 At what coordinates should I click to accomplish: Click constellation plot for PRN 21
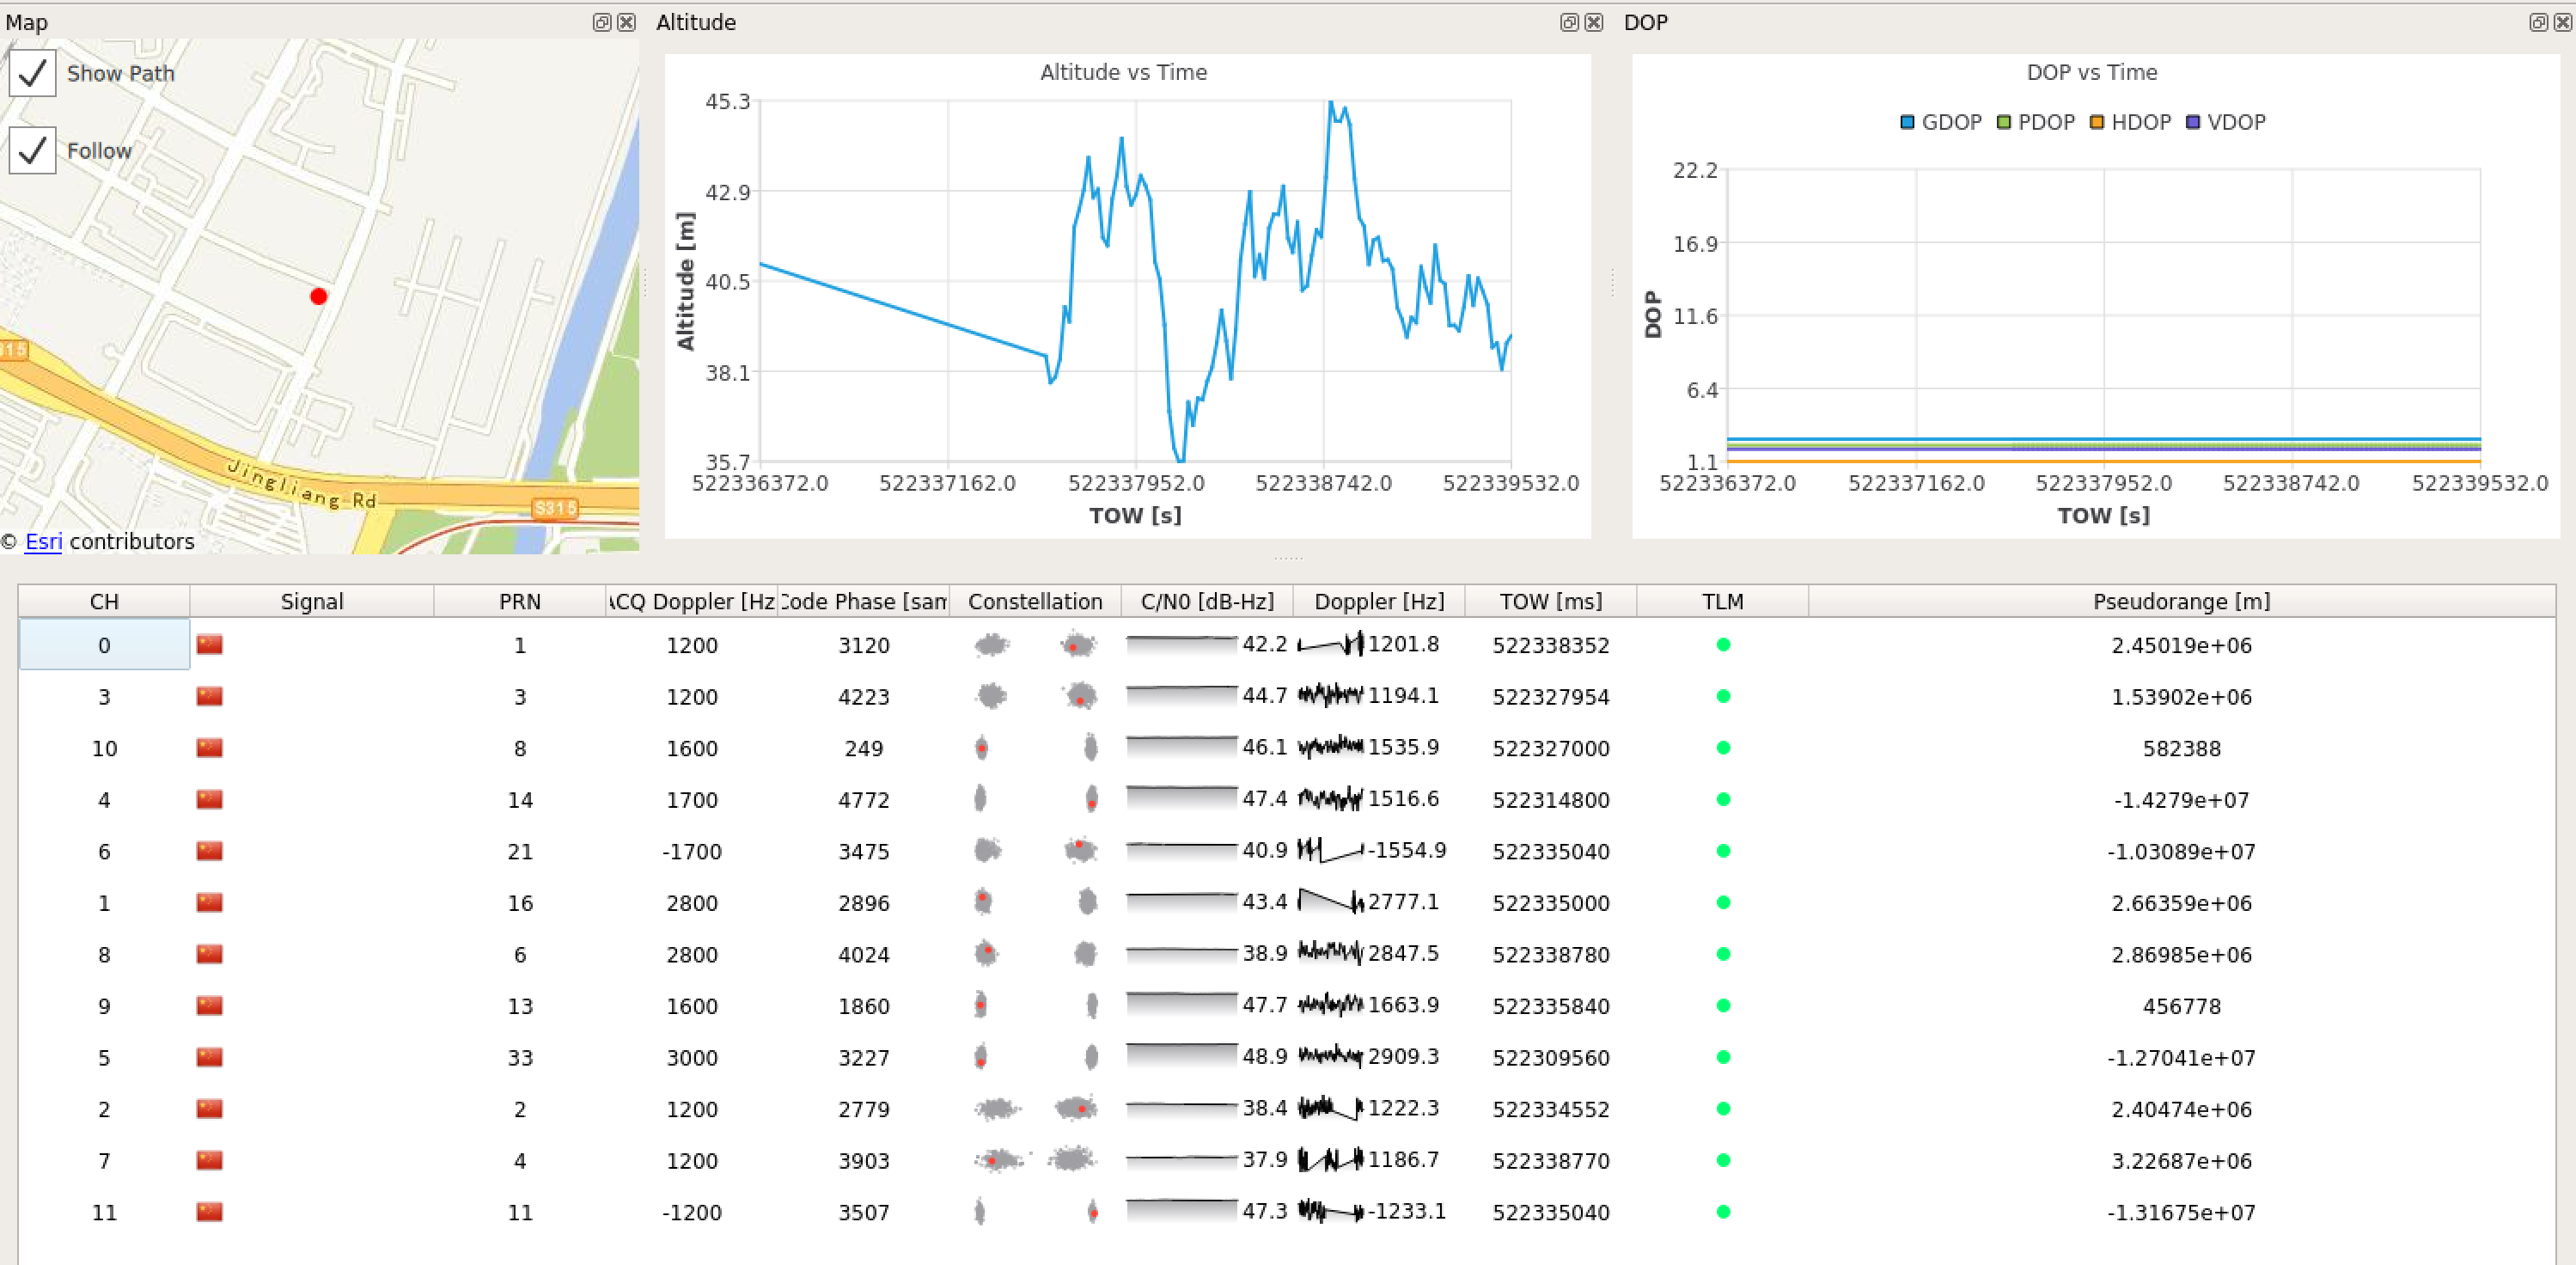pyautogui.click(x=1035, y=851)
